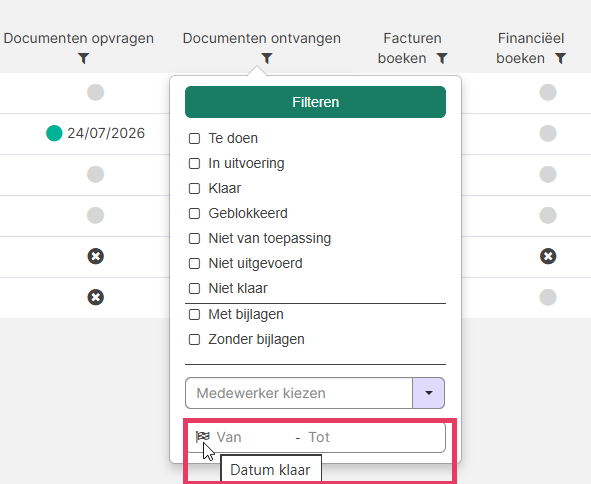Open filter funnel for Facturen boeken

[x=442, y=58]
